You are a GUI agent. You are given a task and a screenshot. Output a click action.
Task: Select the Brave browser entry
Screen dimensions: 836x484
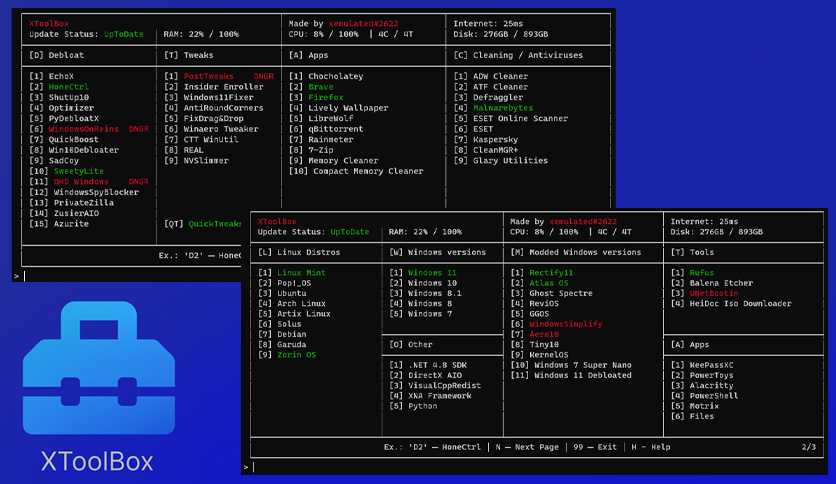click(311, 87)
